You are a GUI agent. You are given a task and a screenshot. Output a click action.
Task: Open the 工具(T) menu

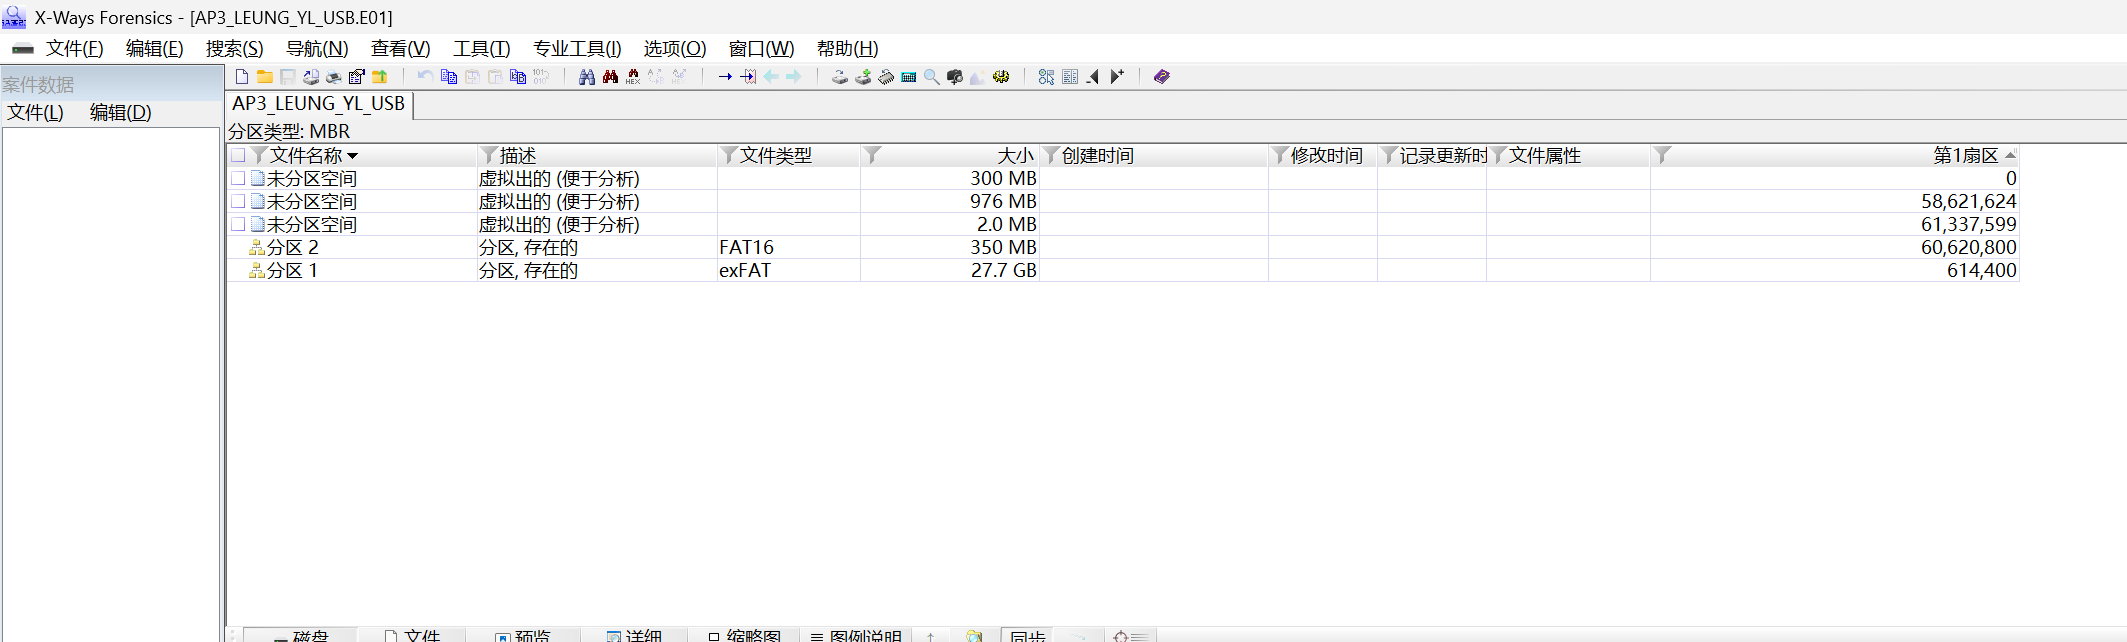482,48
